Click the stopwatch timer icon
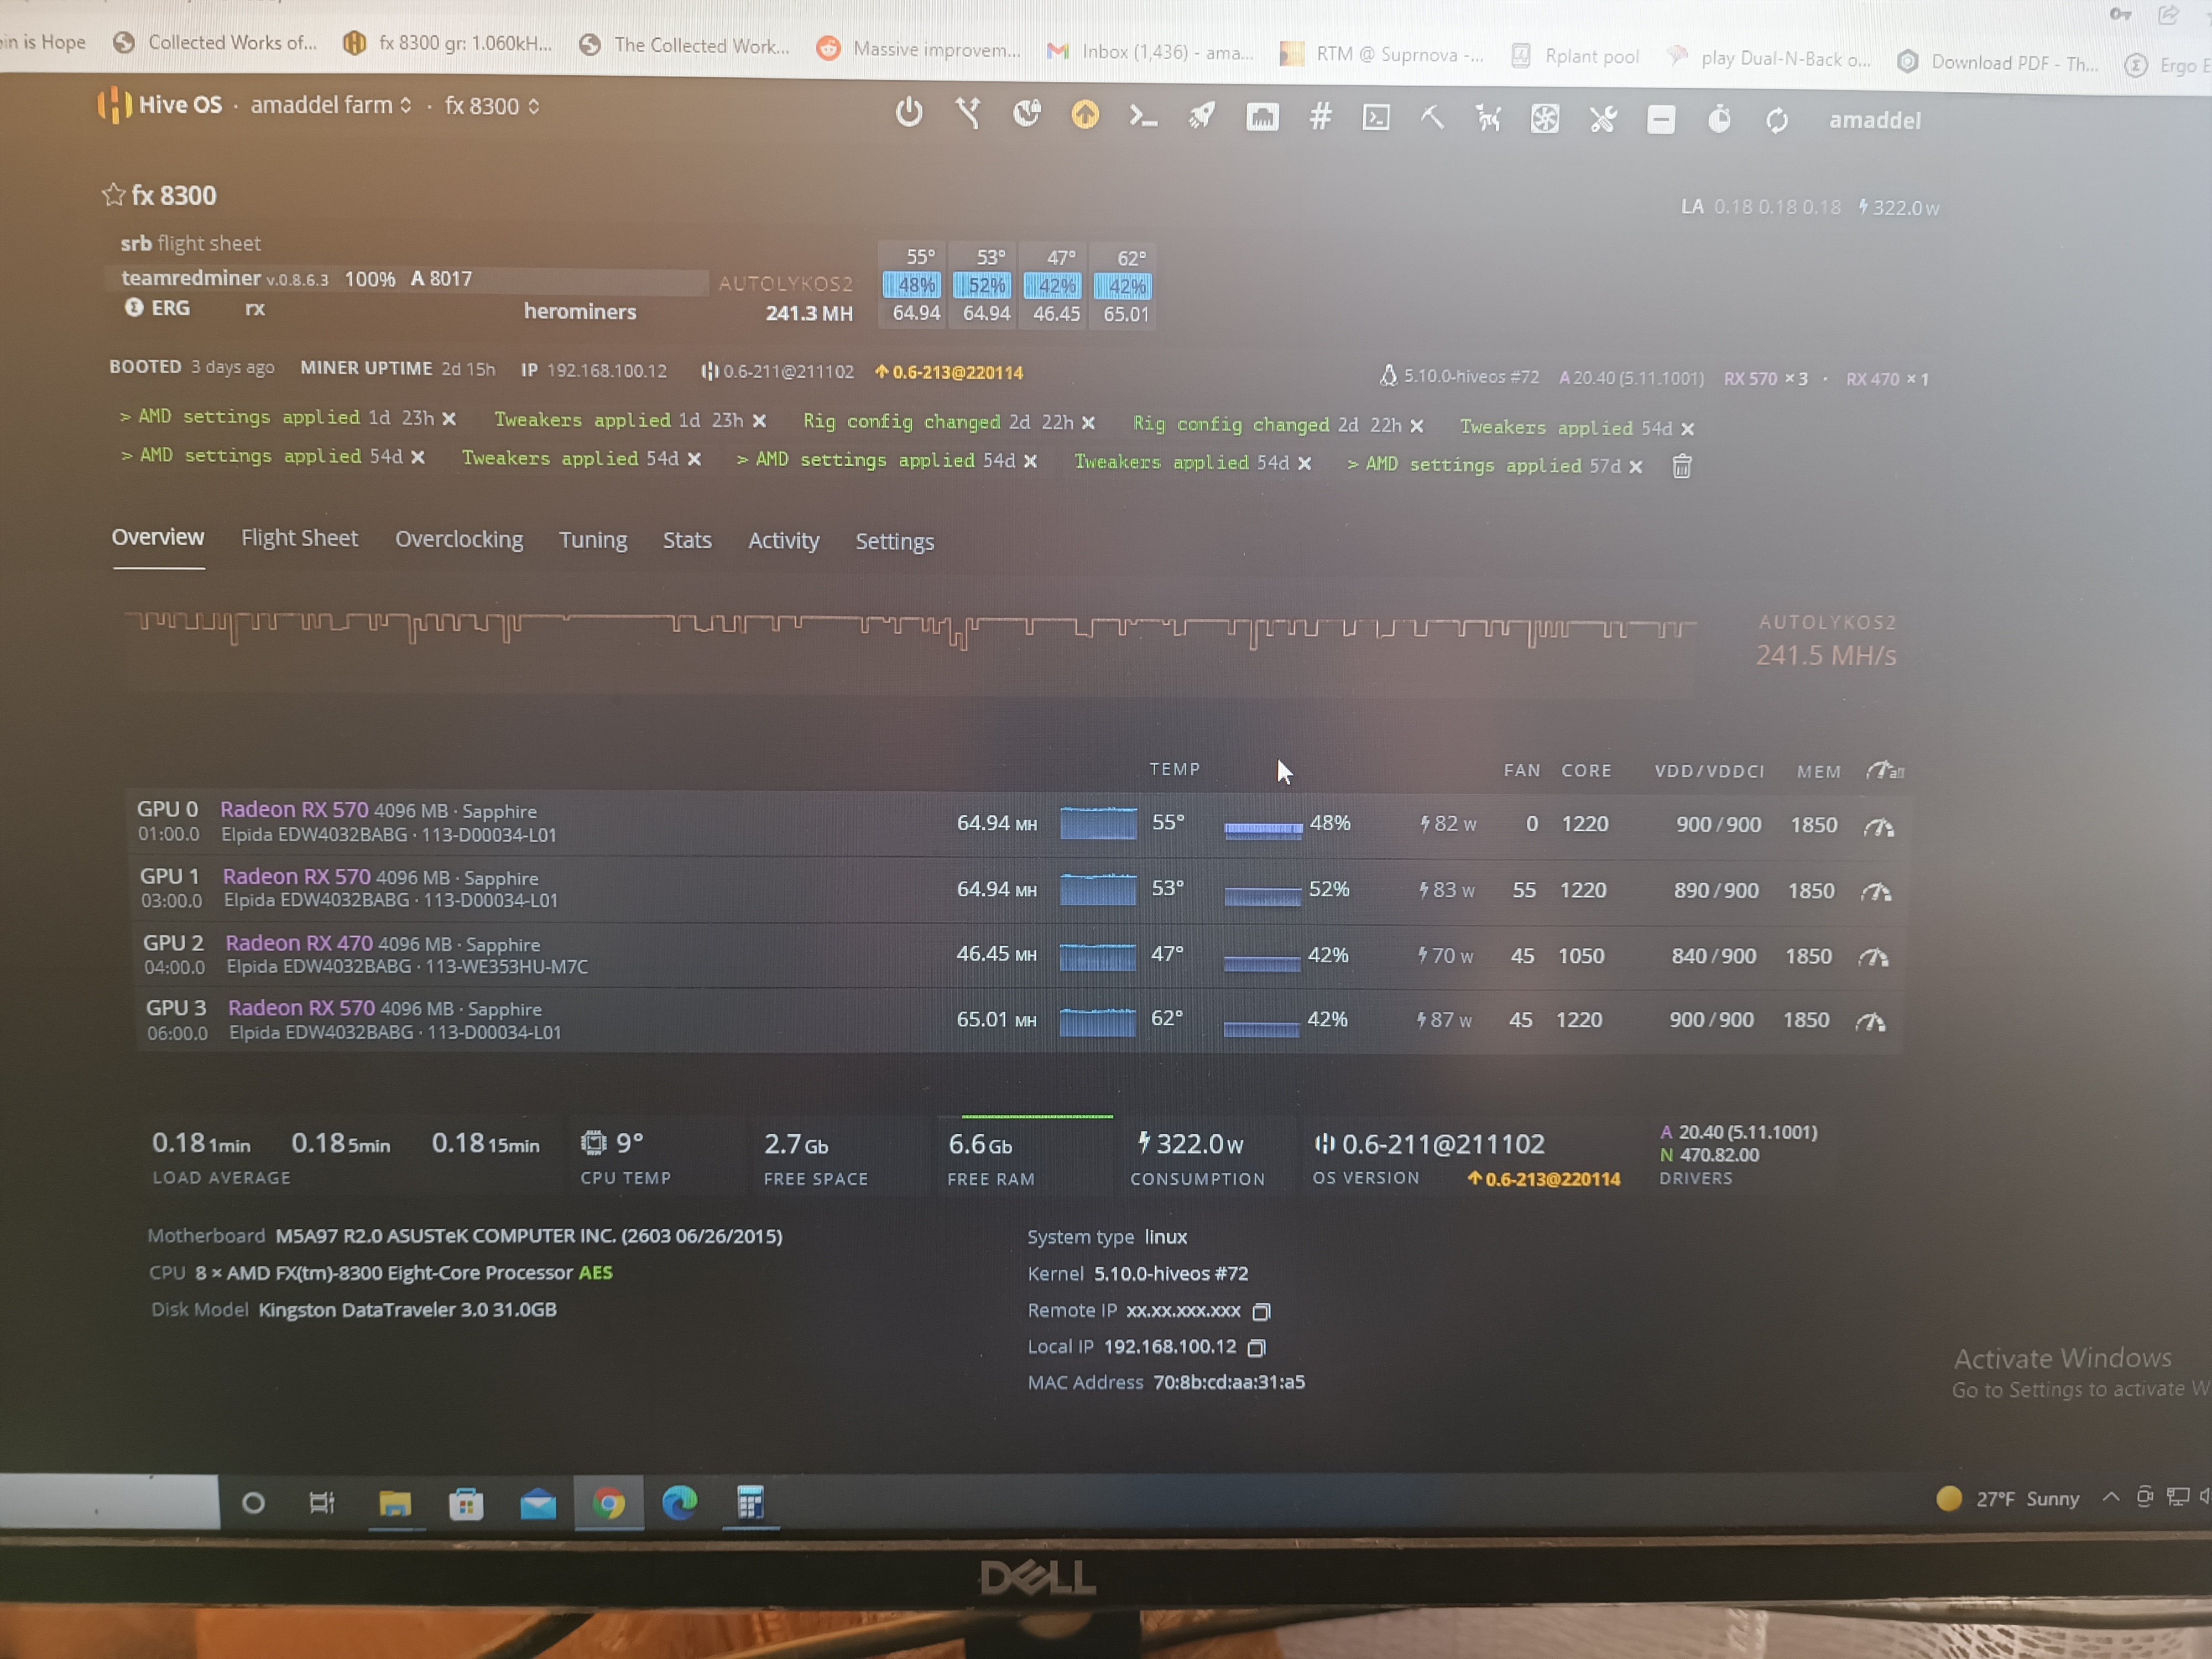2212x1659 pixels. (1719, 120)
